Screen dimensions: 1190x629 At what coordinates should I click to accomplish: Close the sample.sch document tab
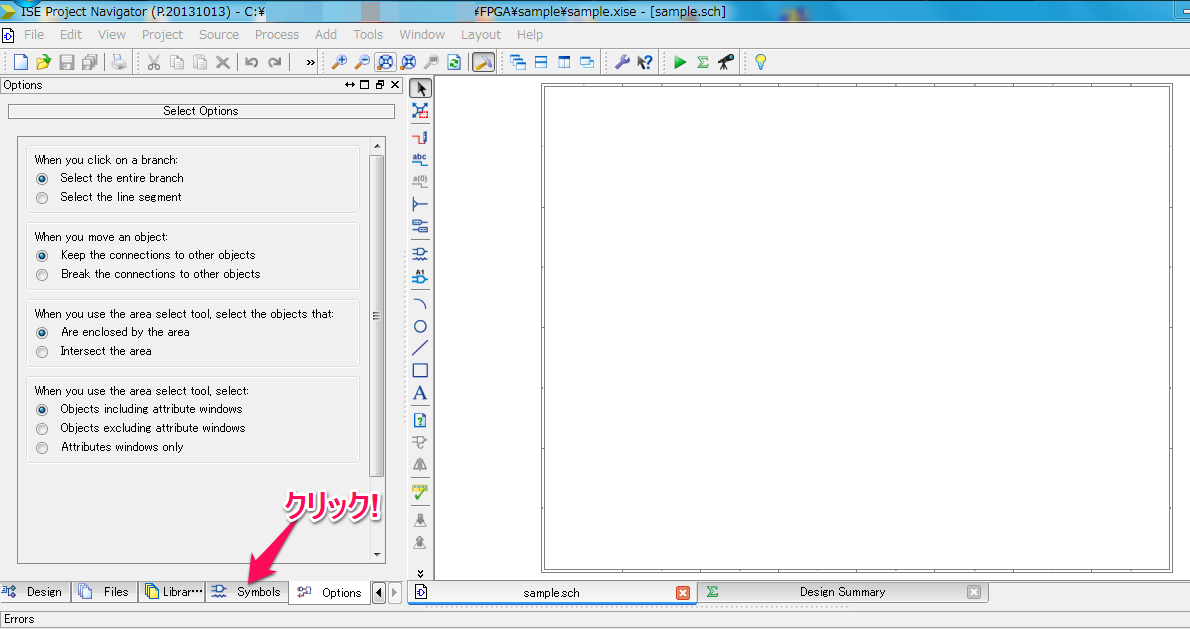pyautogui.click(x=683, y=593)
